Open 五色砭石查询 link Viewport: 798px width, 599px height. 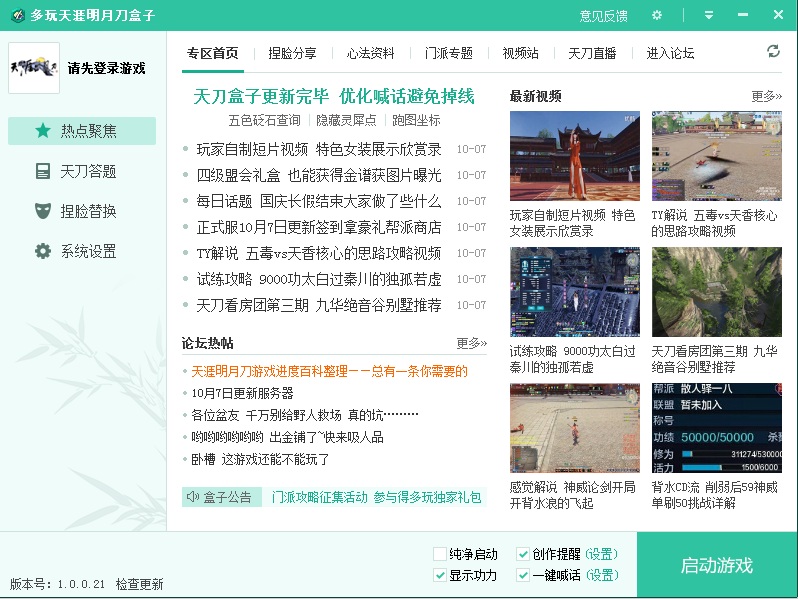(264, 120)
